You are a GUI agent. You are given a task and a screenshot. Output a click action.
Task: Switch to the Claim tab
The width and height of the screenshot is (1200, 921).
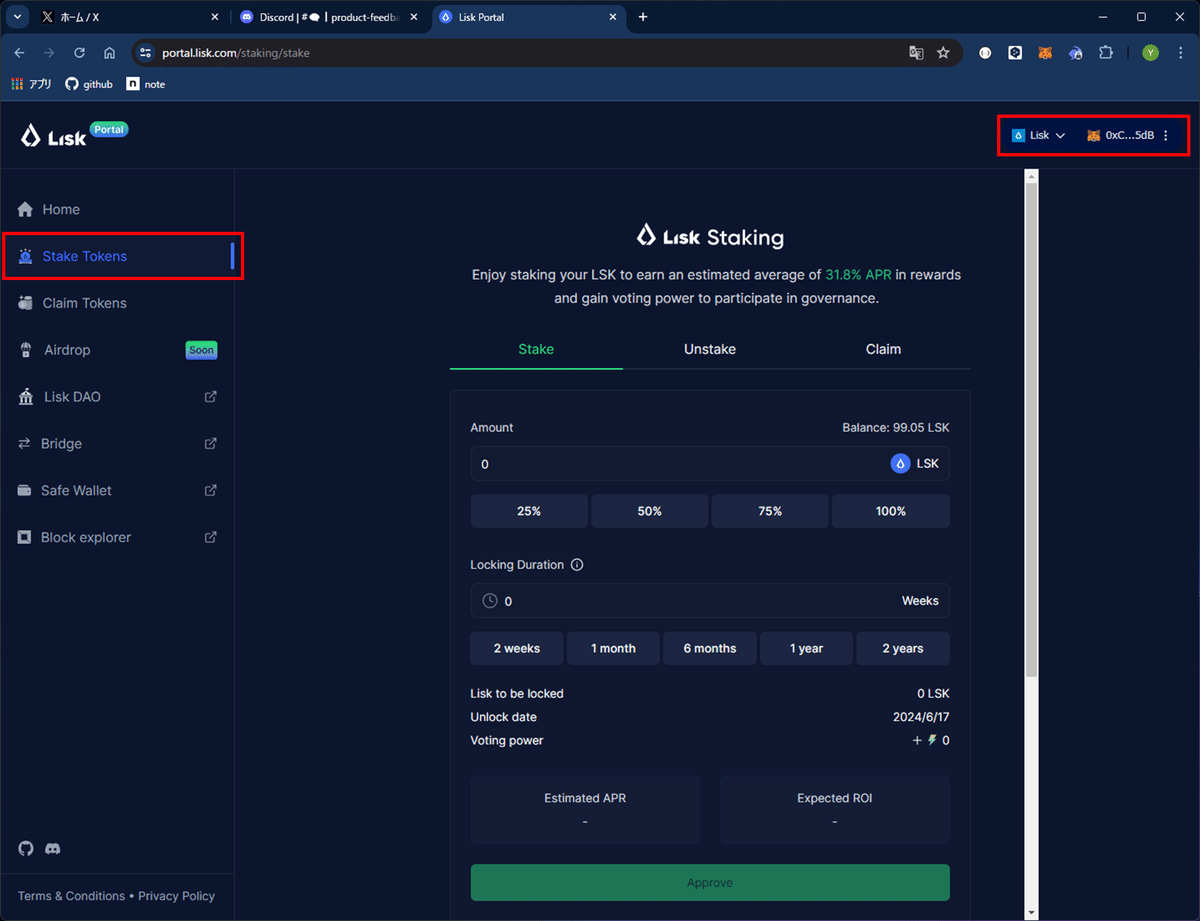[x=883, y=349]
